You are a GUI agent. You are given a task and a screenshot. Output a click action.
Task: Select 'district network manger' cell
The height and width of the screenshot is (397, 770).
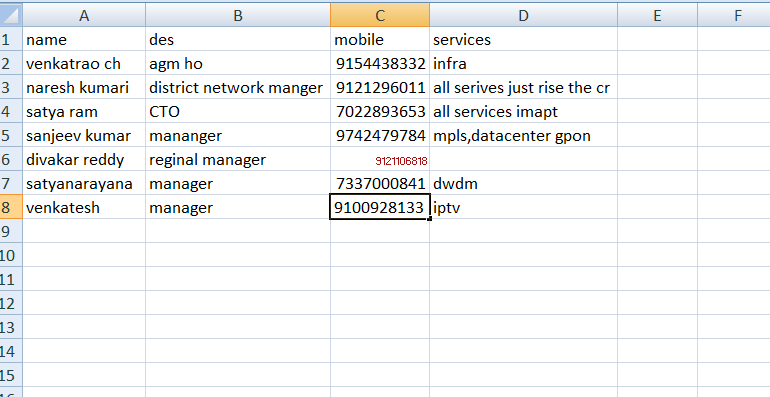click(238, 87)
